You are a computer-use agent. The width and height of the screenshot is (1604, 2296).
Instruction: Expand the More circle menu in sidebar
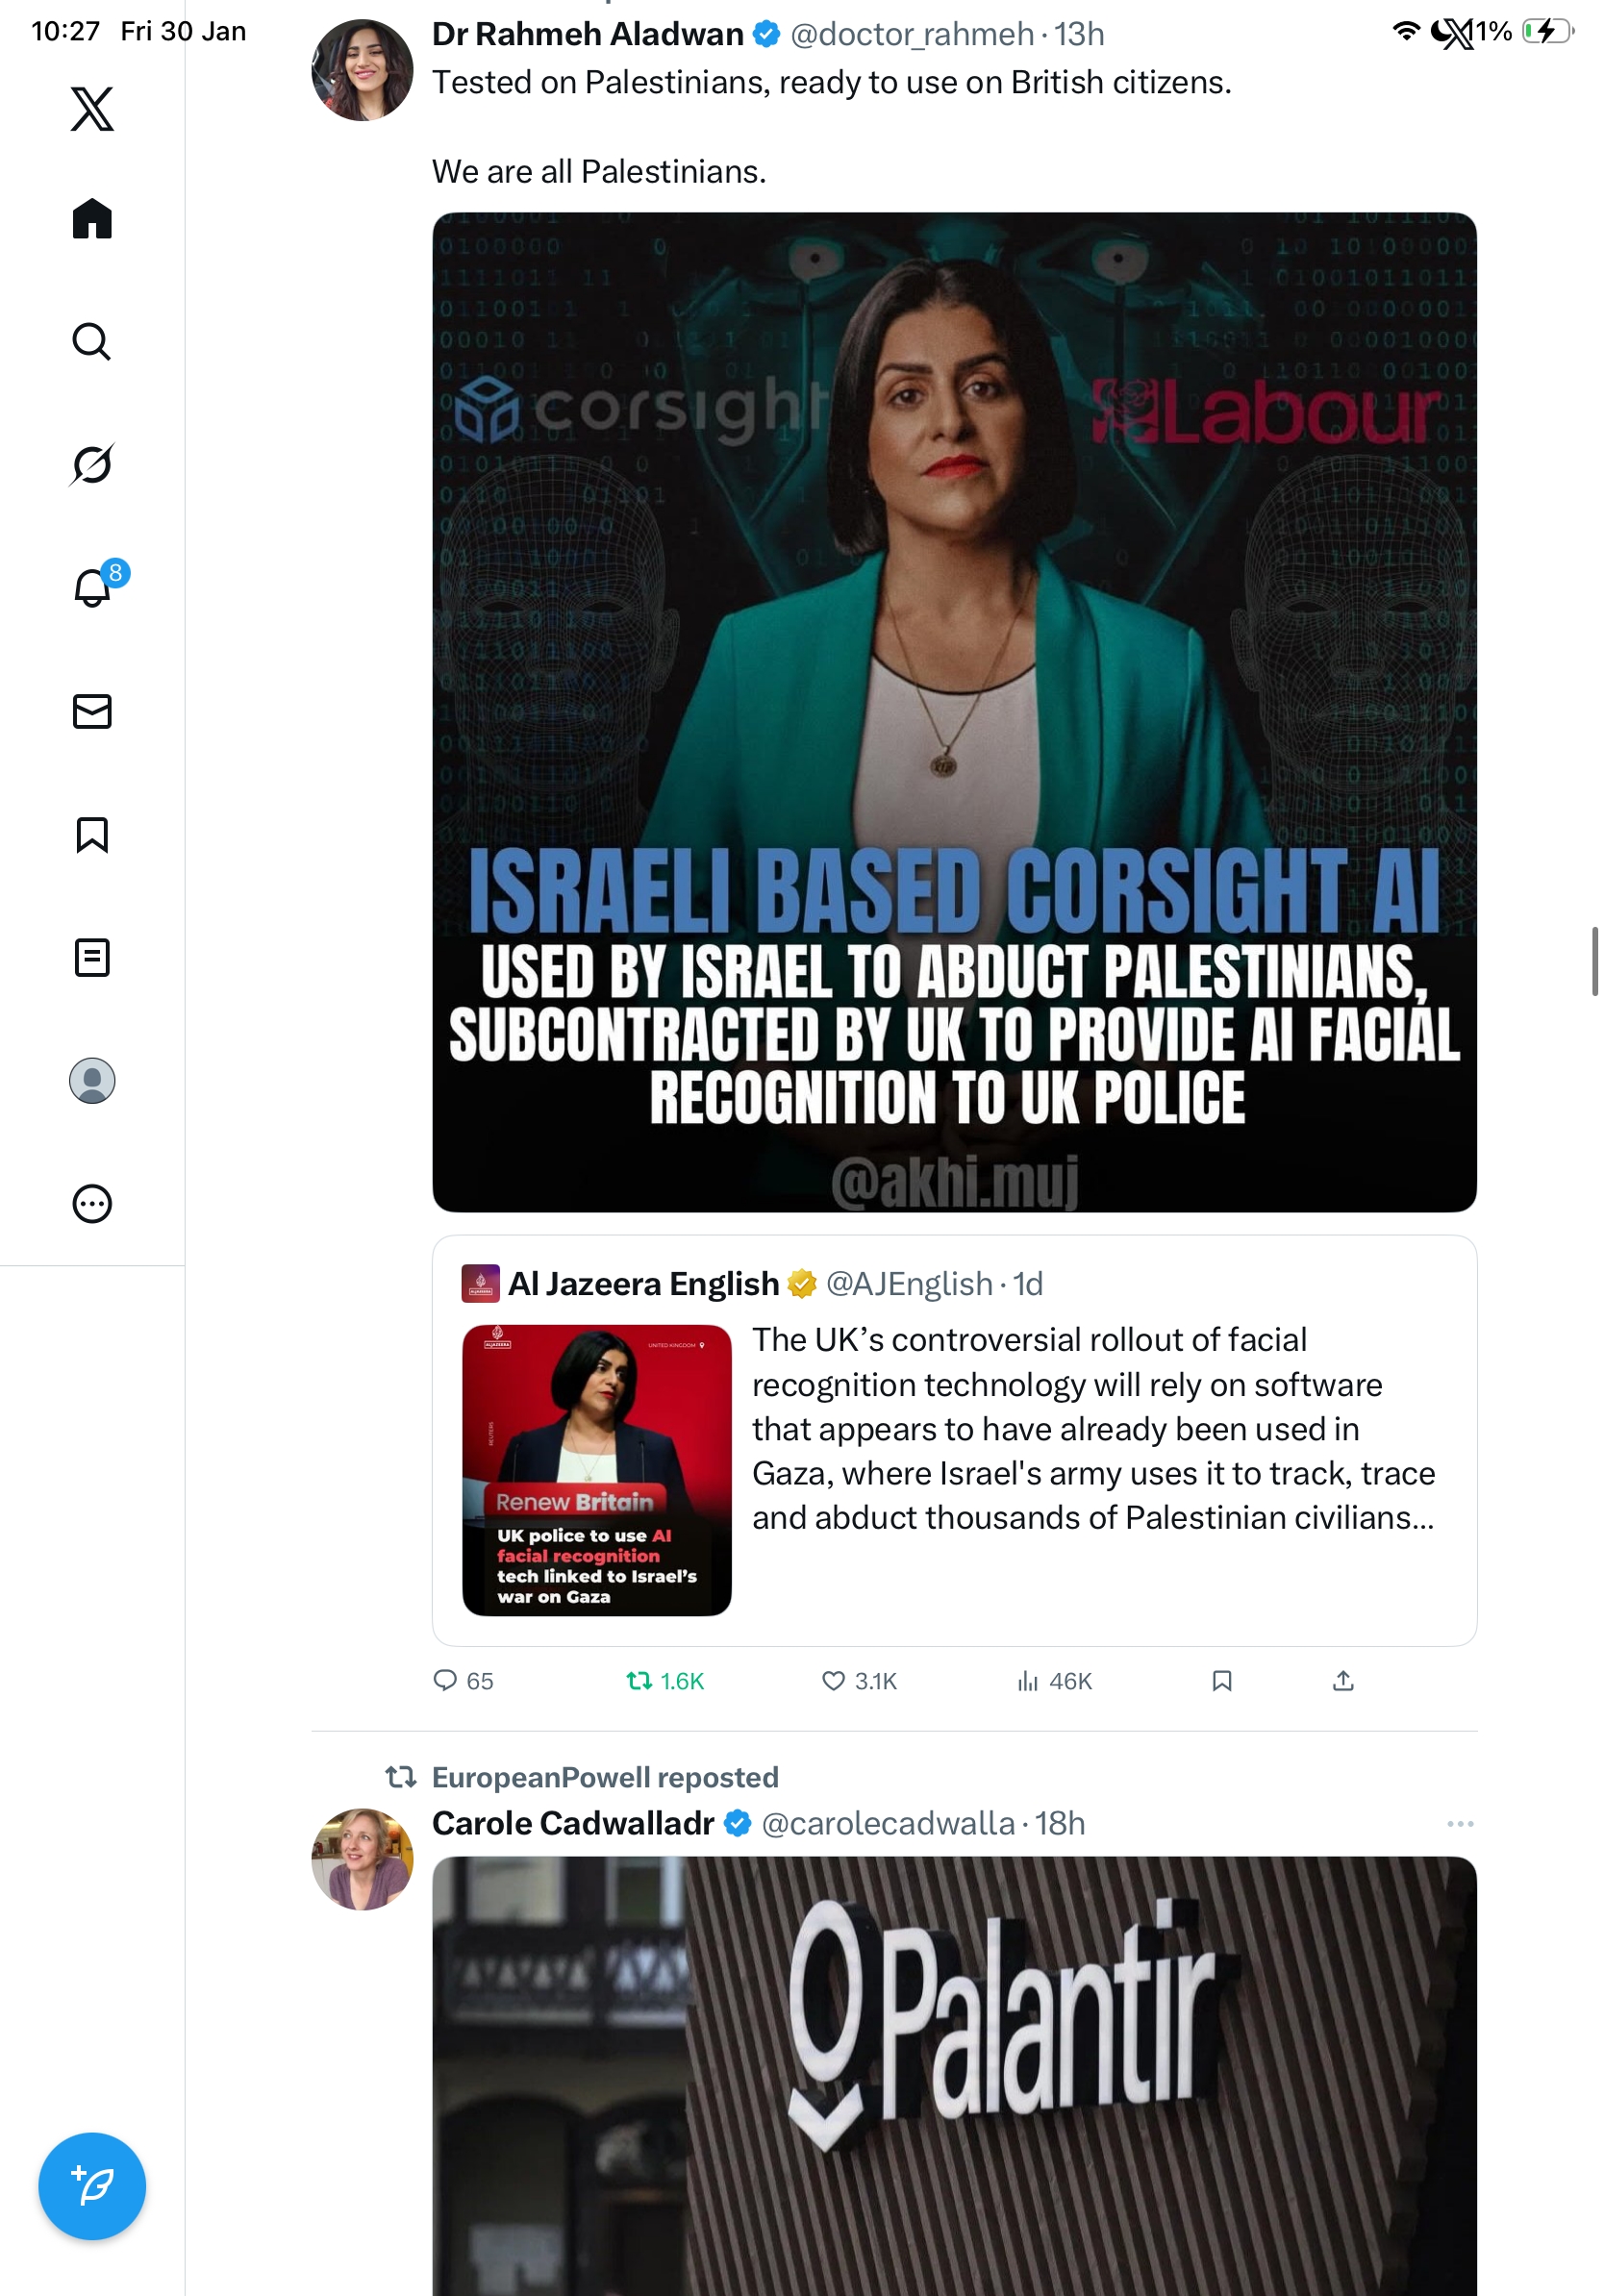[x=92, y=1203]
